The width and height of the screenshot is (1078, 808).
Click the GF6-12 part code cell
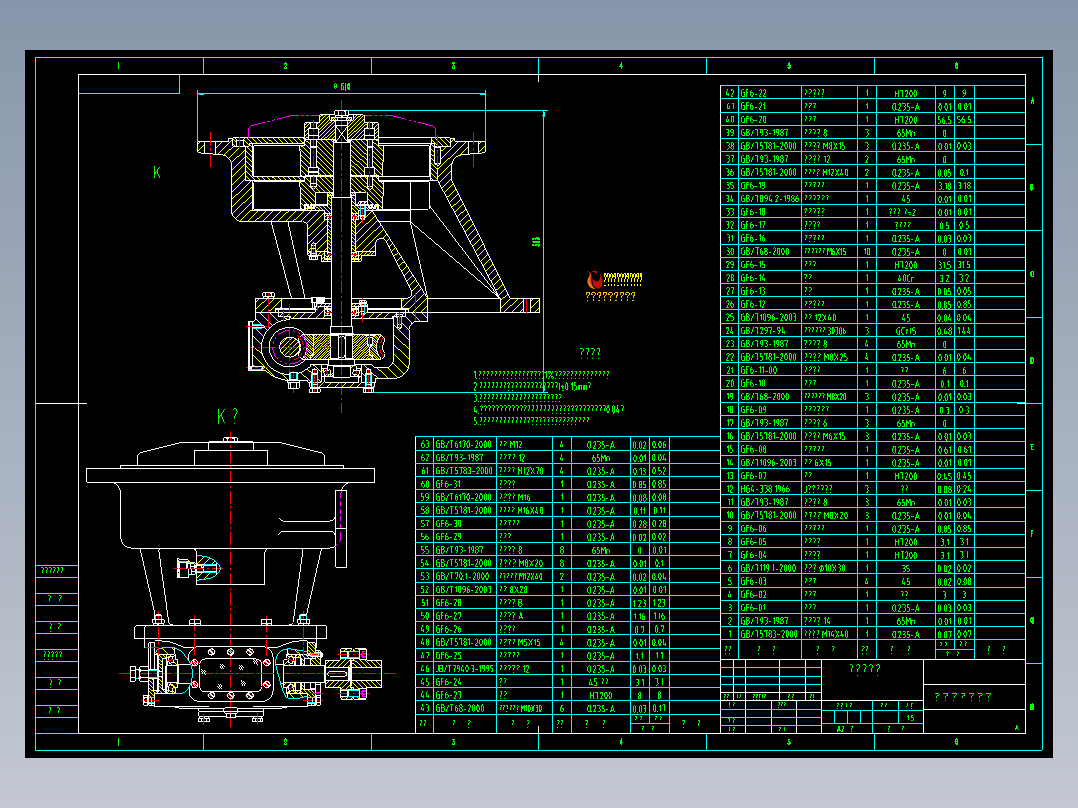[770, 304]
